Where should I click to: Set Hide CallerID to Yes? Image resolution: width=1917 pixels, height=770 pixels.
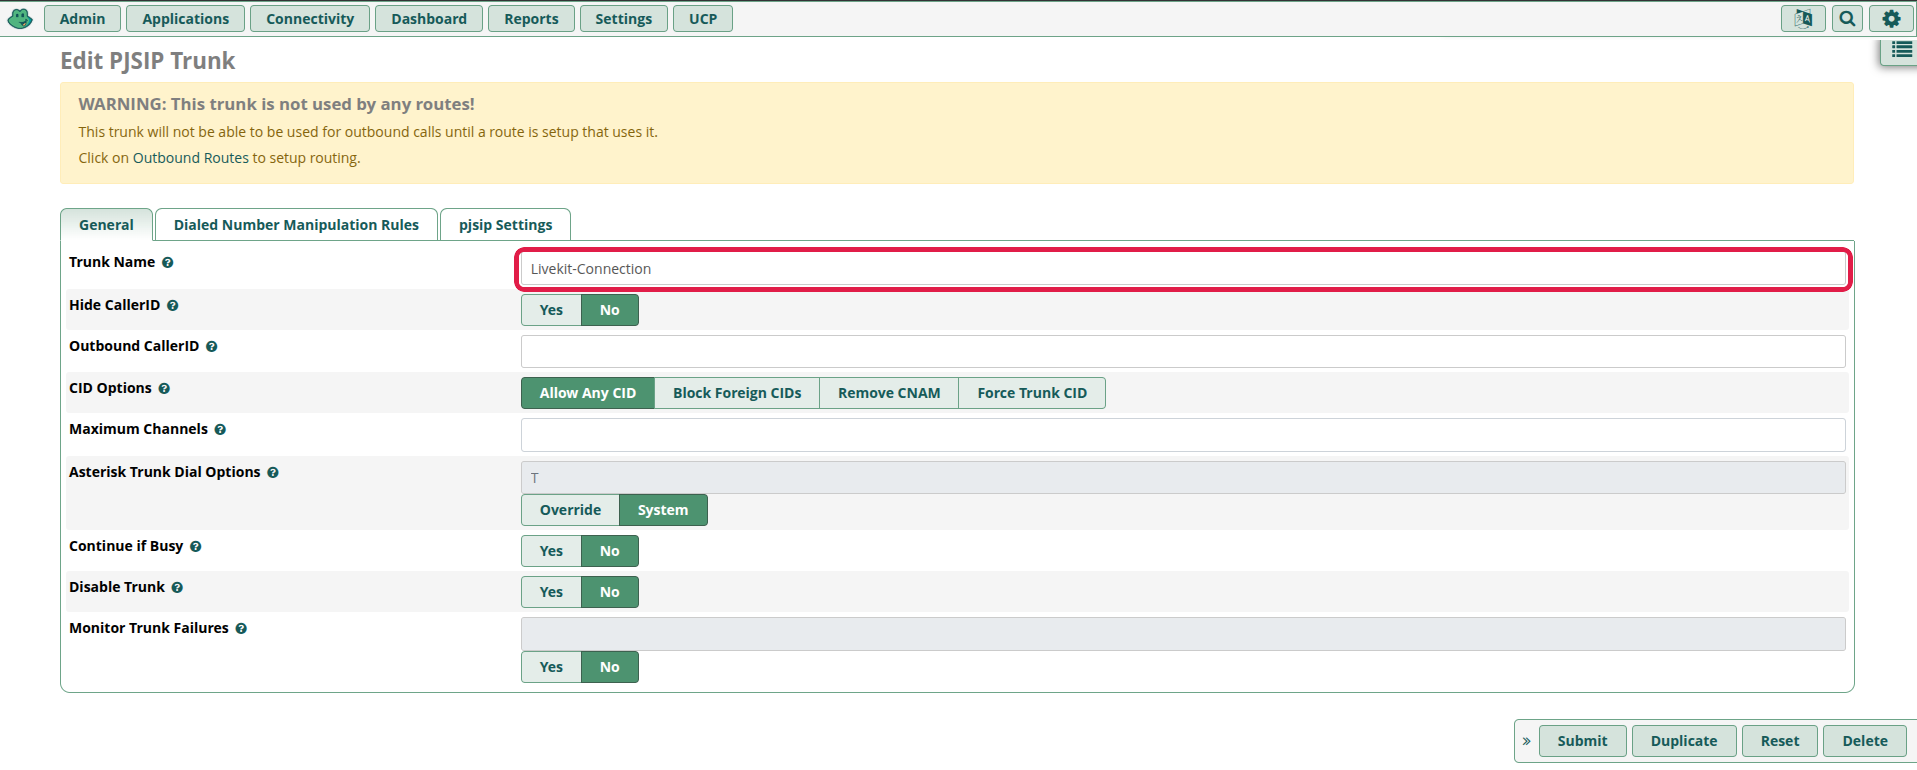pyautogui.click(x=551, y=310)
